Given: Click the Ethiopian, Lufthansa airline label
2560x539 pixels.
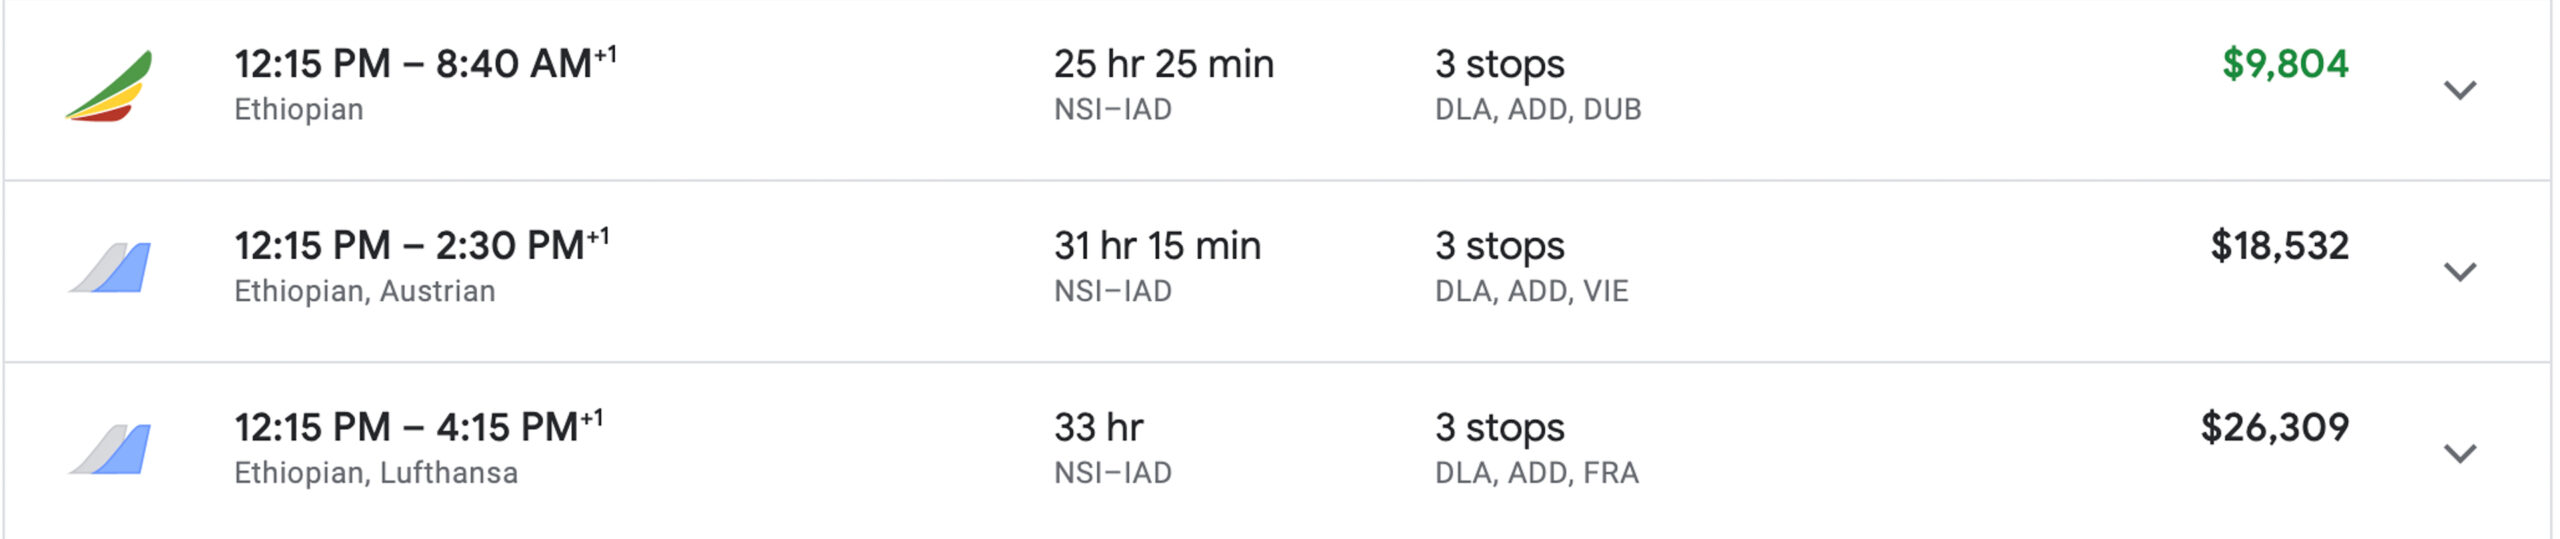Looking at the screenshot, I should [376, 473].
